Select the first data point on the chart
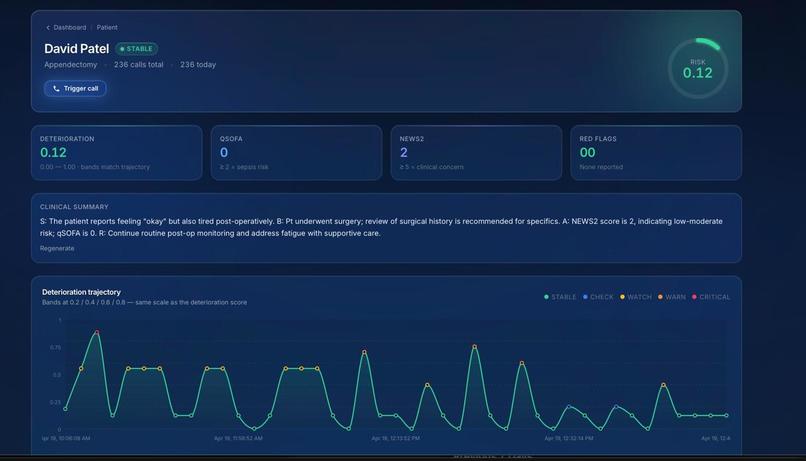 [65, 409]
